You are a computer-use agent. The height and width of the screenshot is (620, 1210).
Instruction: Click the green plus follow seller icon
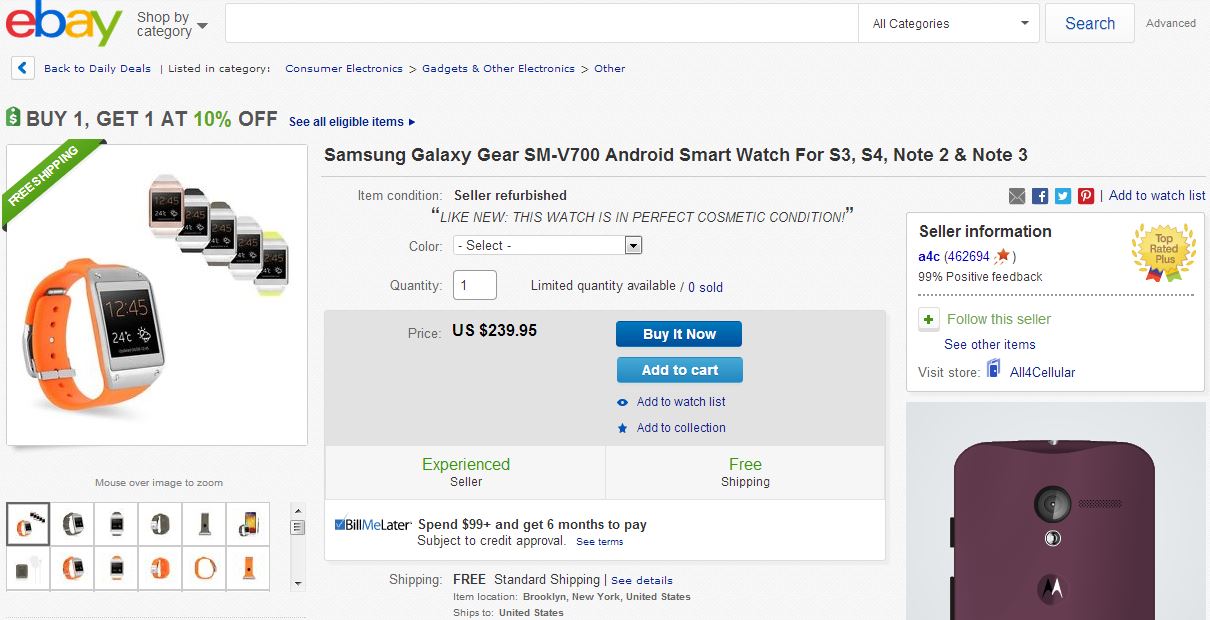pos(929,320)
